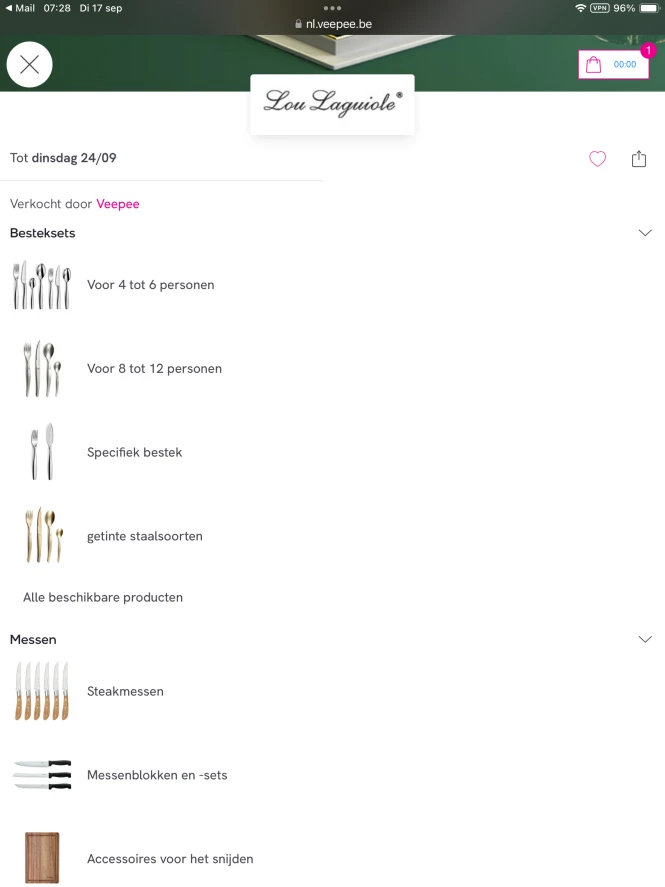Tap the gold cutlery thumbnail
The width and height of the screenshot is (665, 887).
click(42, 536)
